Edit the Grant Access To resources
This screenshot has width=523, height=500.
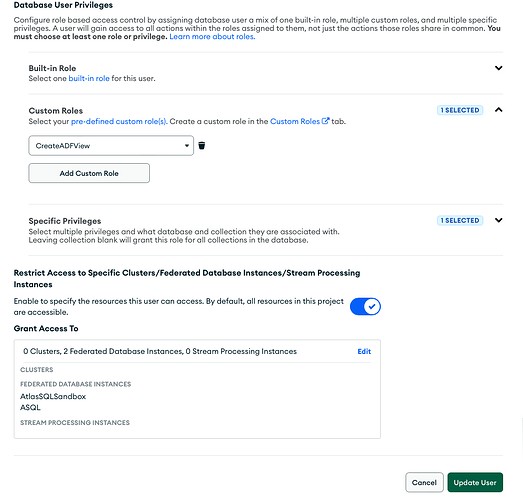364,351
